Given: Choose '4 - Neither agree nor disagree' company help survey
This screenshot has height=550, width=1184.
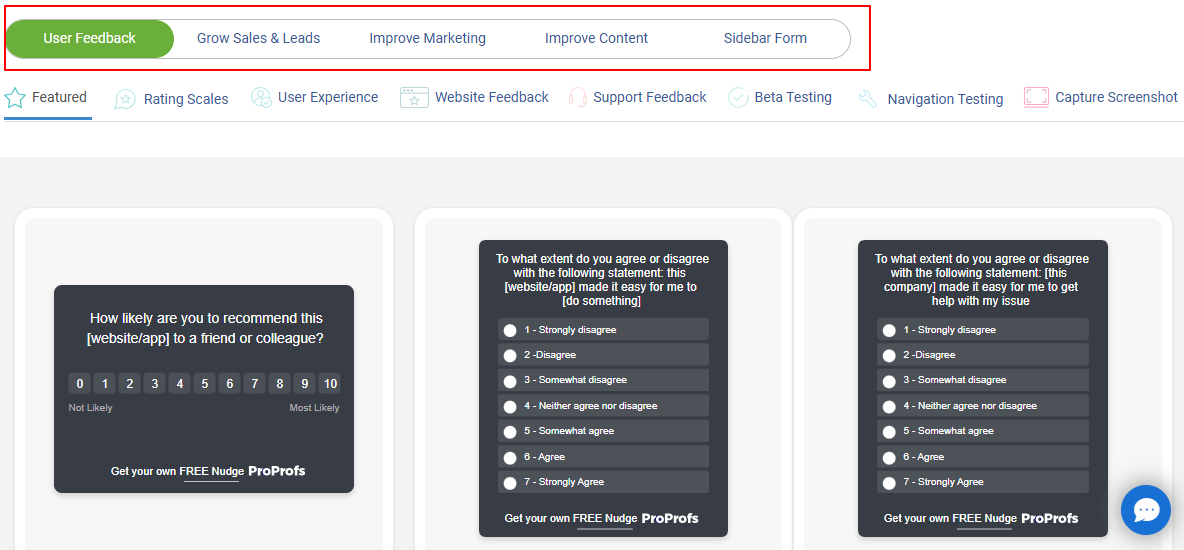Looking at the screenshot, I should 982,406.
